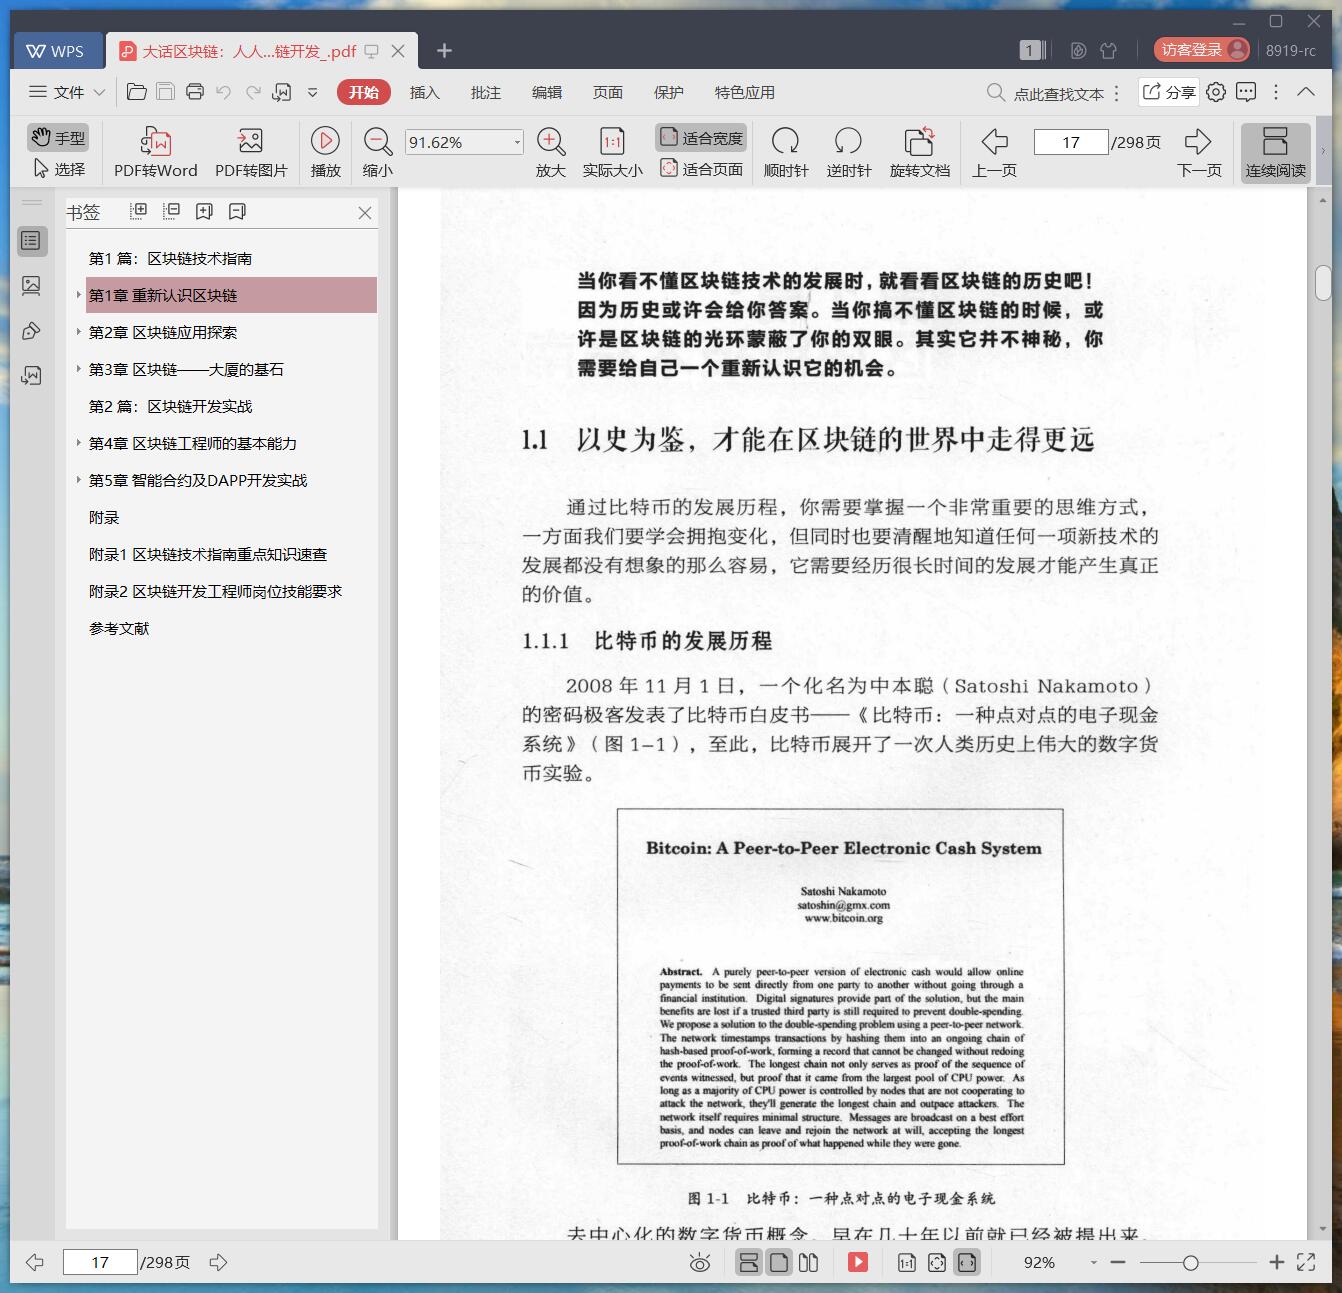1342x1293 pixels.
Task: Start the 播放 slideshow
Action: pyautogui.click(x=325, y=152)
